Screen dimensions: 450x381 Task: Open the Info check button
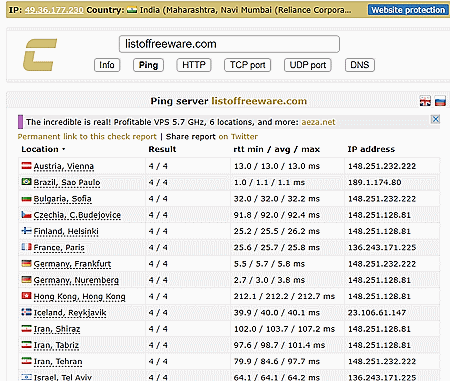click(107, 65)
